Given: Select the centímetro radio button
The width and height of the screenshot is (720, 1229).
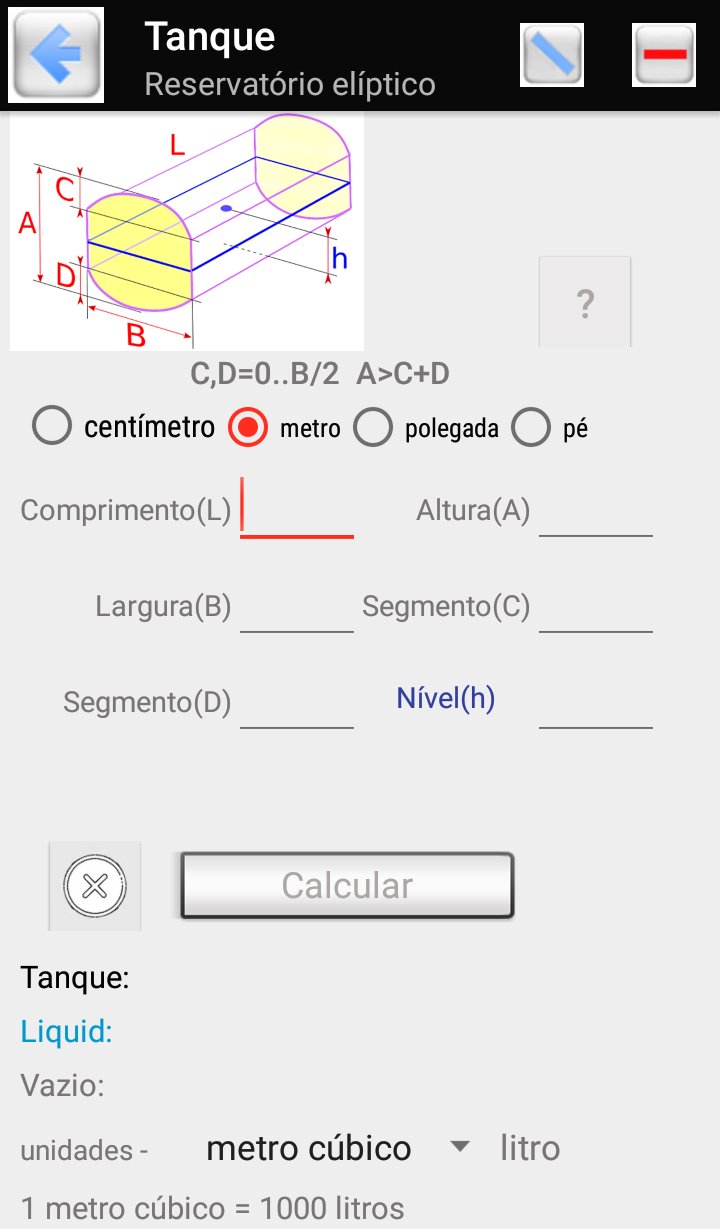Looking at the screenshot, I should click(x=52, y=428).
